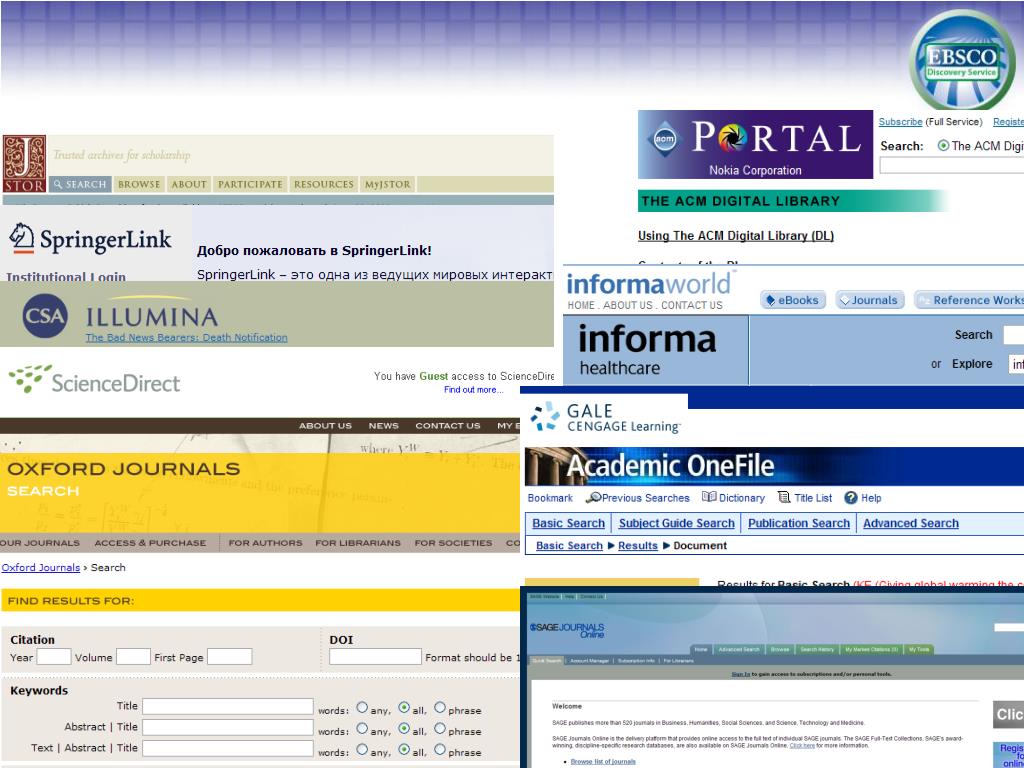Select 'phrase' for Abstract | Title row
Image resolution: width=1024 pixels, height=768 pixels.
[440, 729]
